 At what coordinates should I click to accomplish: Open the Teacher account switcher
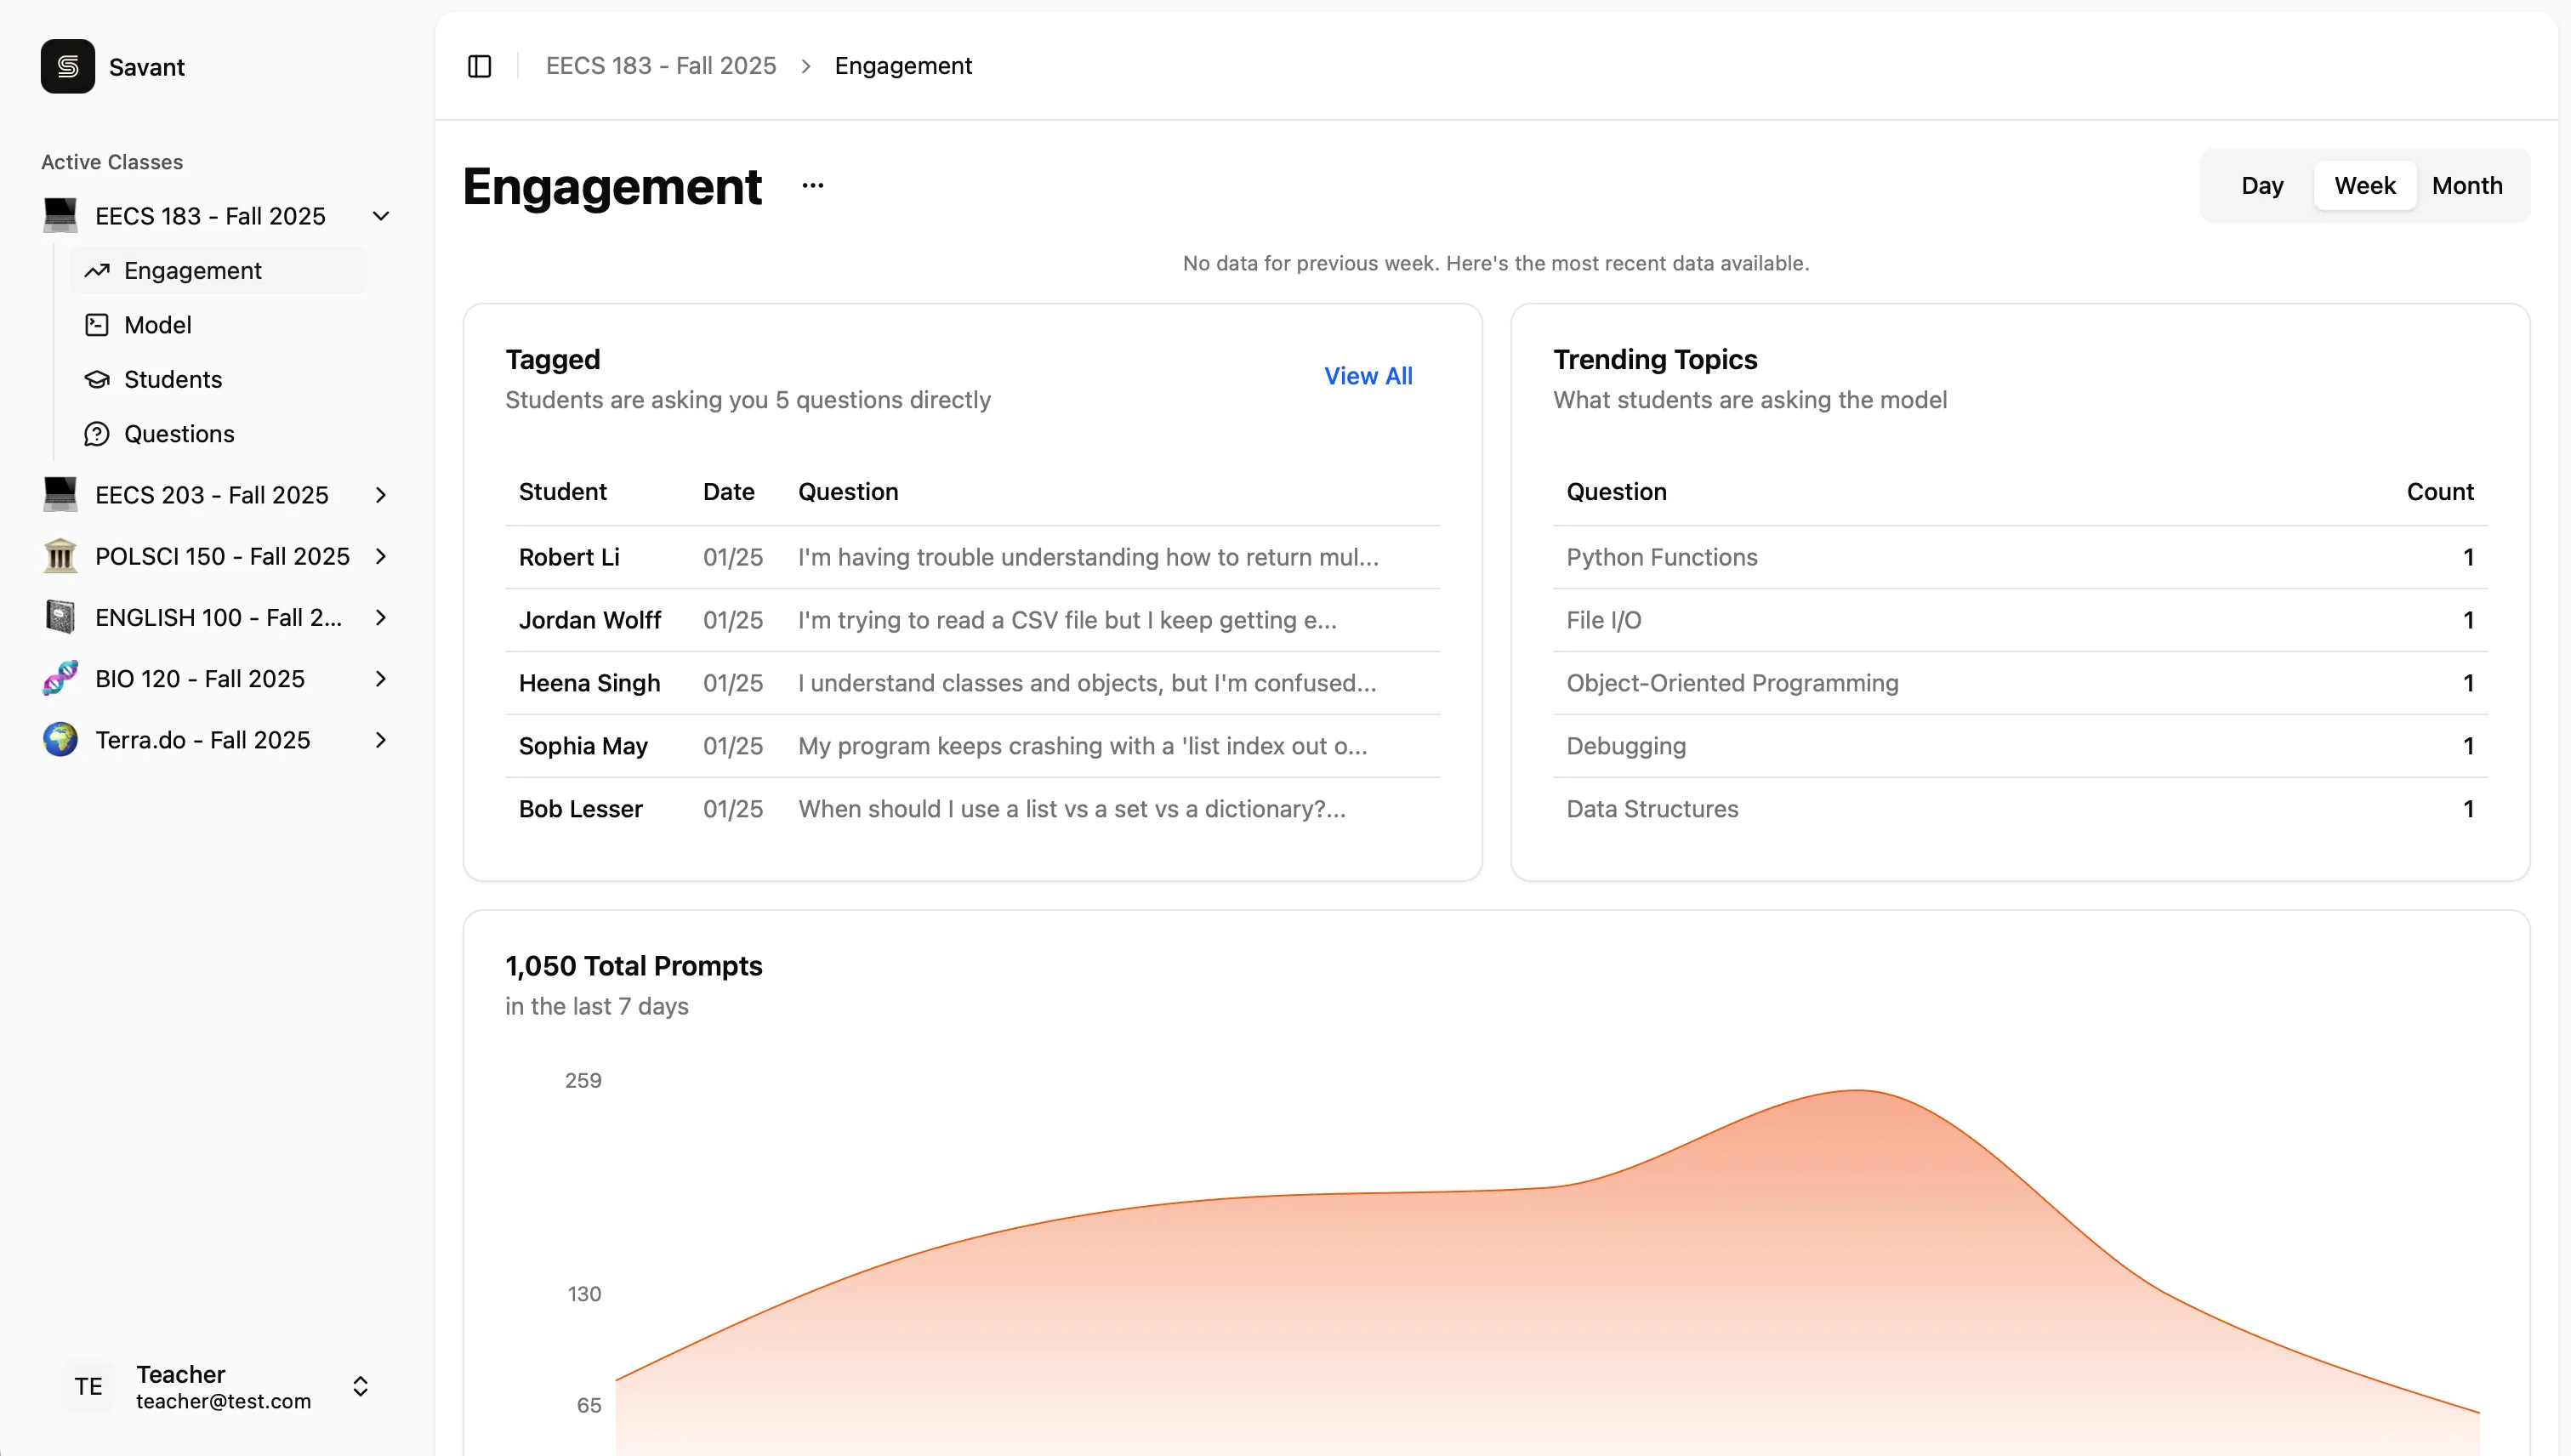(x=361, y=1386)
